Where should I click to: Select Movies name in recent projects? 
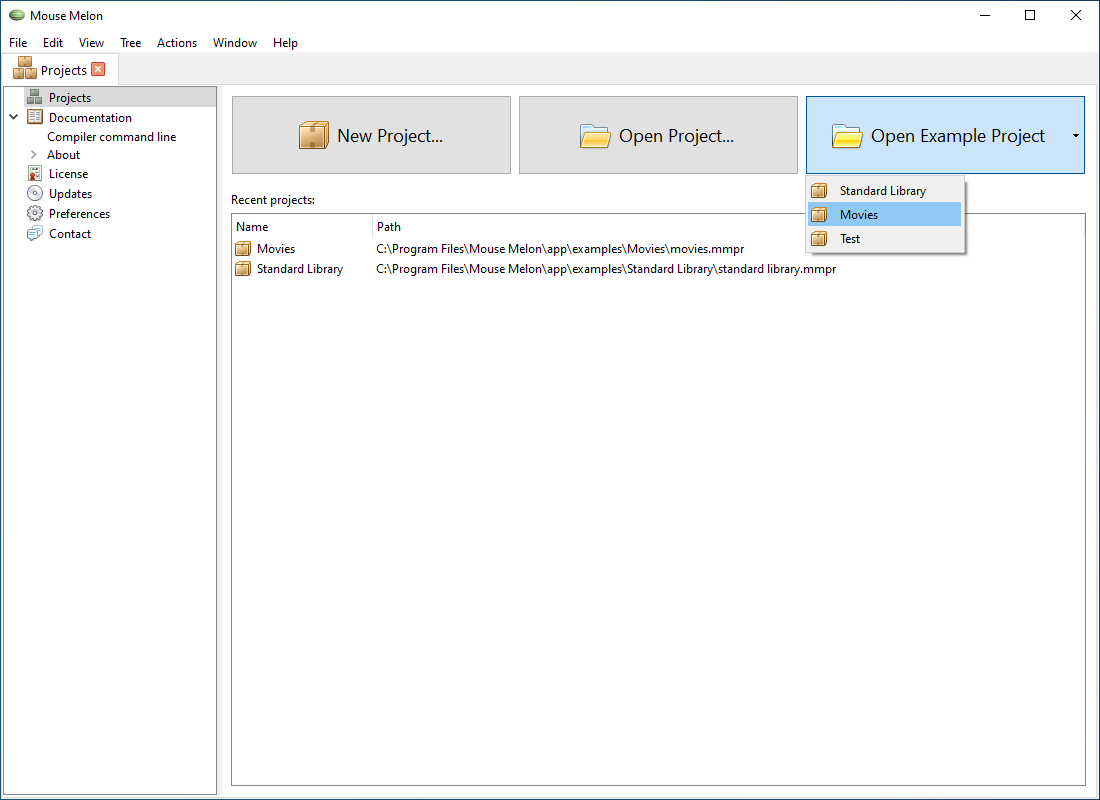(x=276, y=248)
